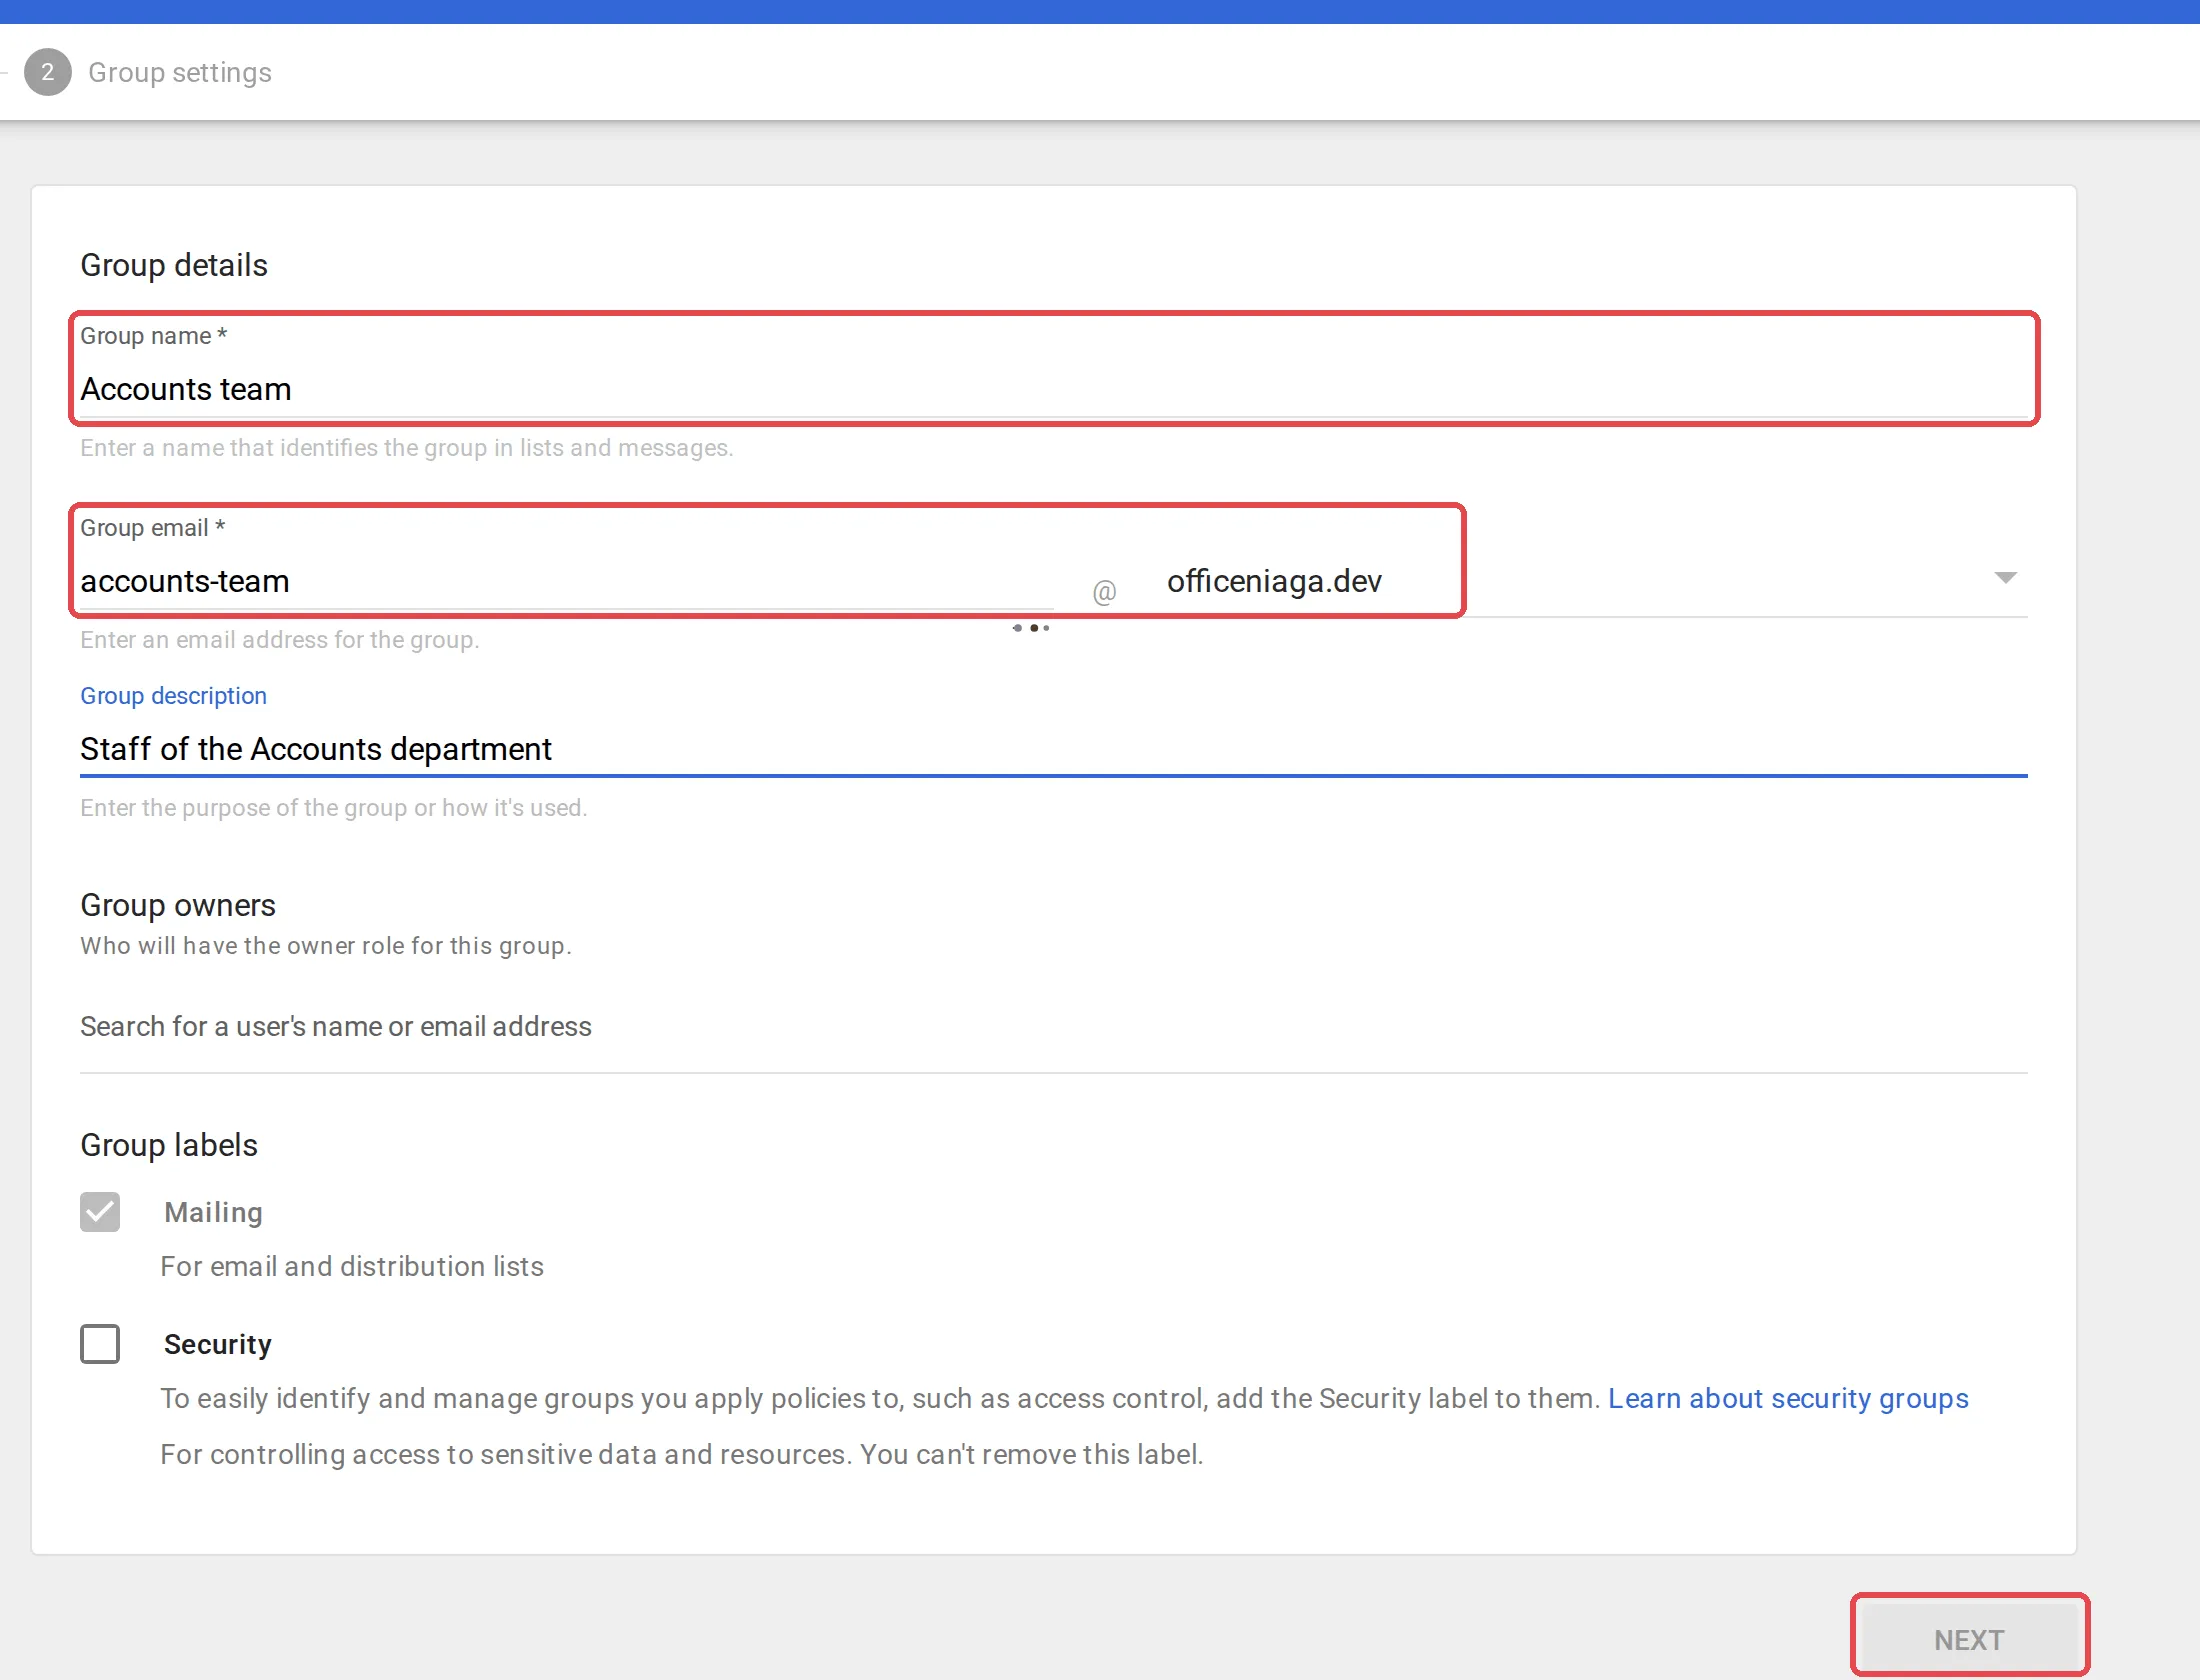Click the 'For controlling access to sensitive data' text

coord(682,1454)
